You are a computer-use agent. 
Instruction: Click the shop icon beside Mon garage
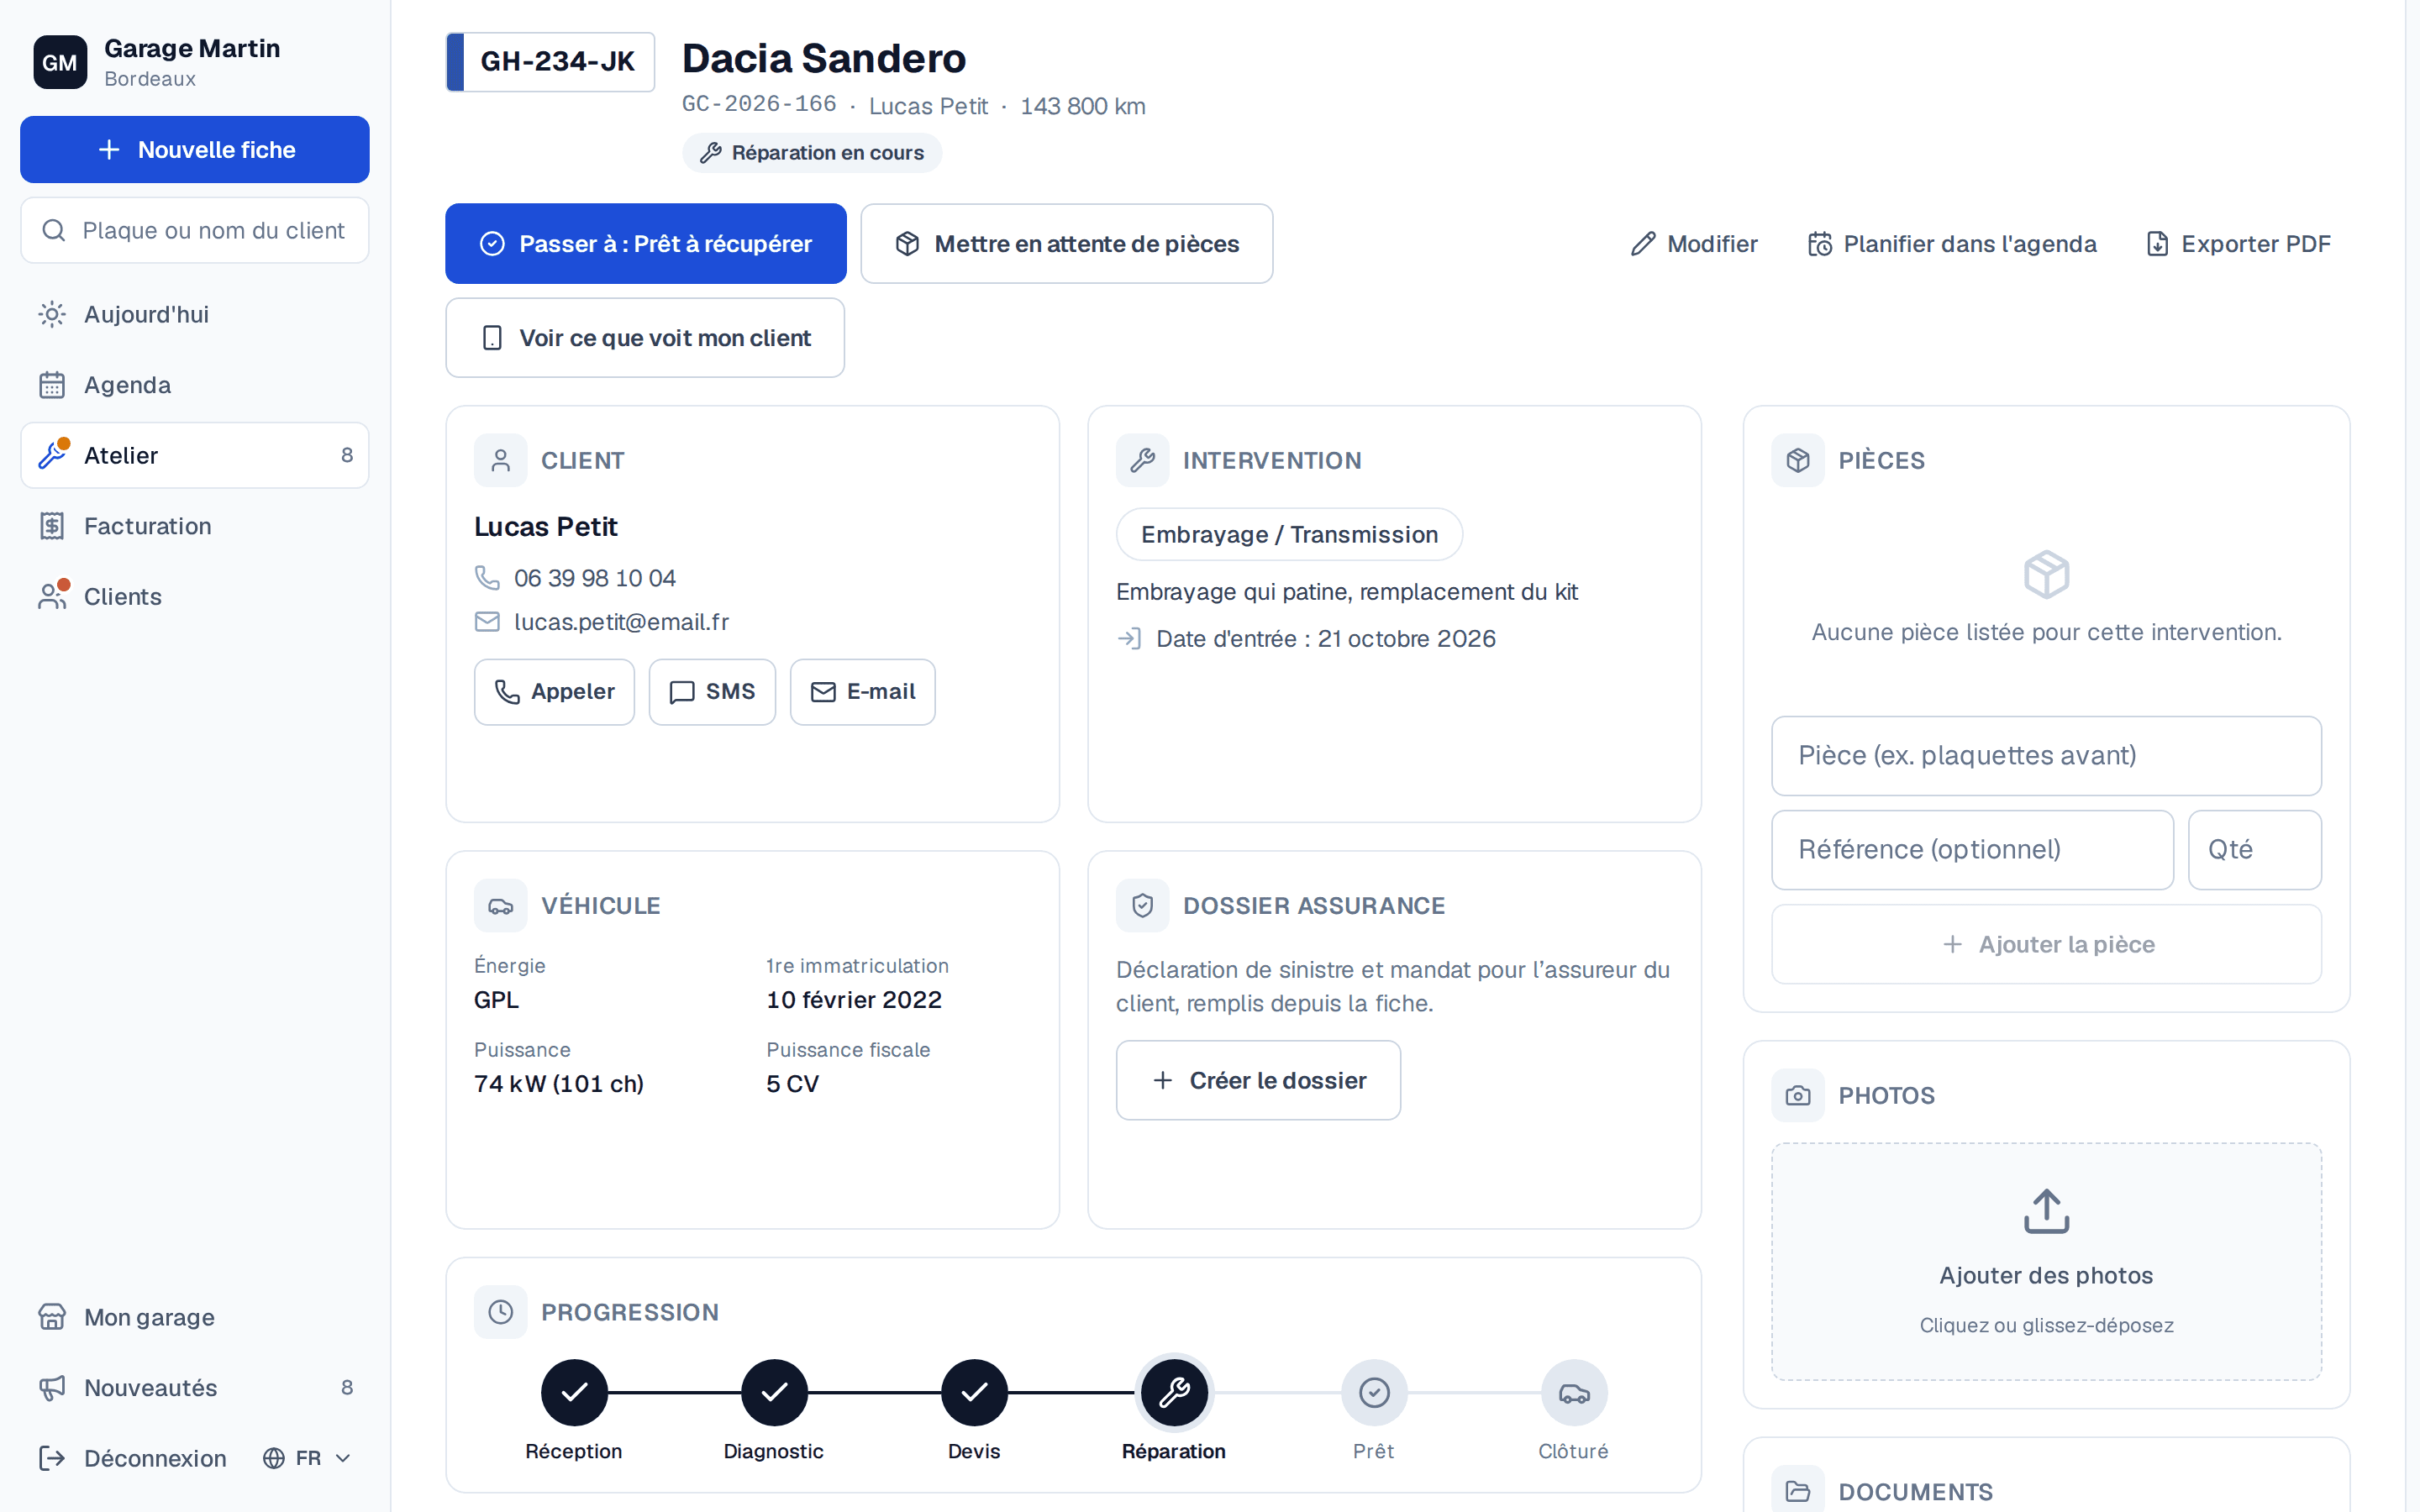(x=52, y=1317)
